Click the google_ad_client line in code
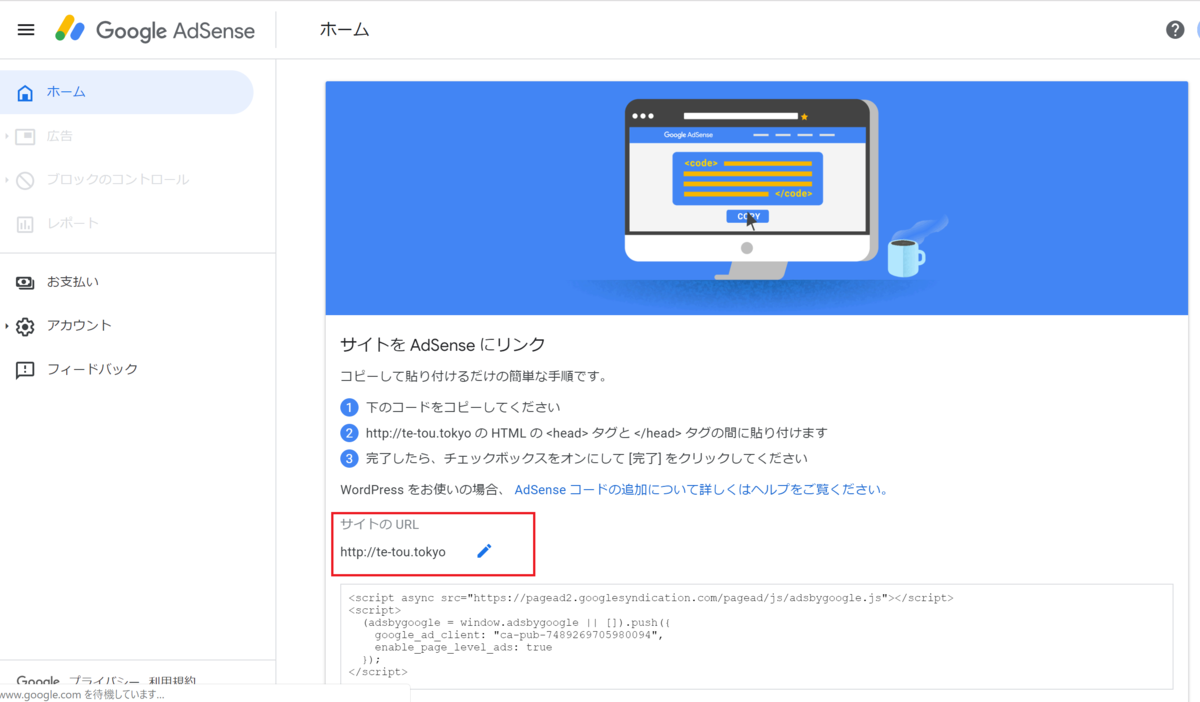 pyautogui.click(x=519, y=635)
